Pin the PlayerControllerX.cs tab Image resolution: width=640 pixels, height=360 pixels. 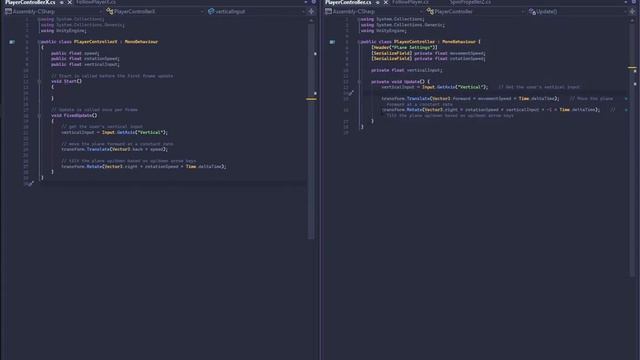pos(62,2)
